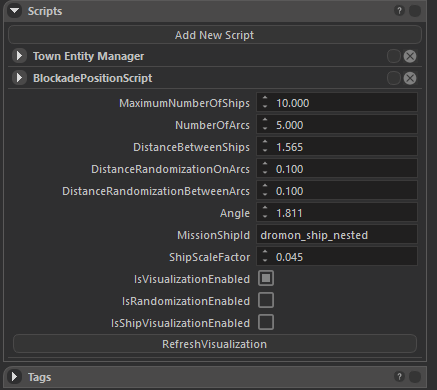Increase DistanceRandomizationBetweenArcs with up arrow
The height and width of the screenshot is (390, 437).
tap(265, 186)
